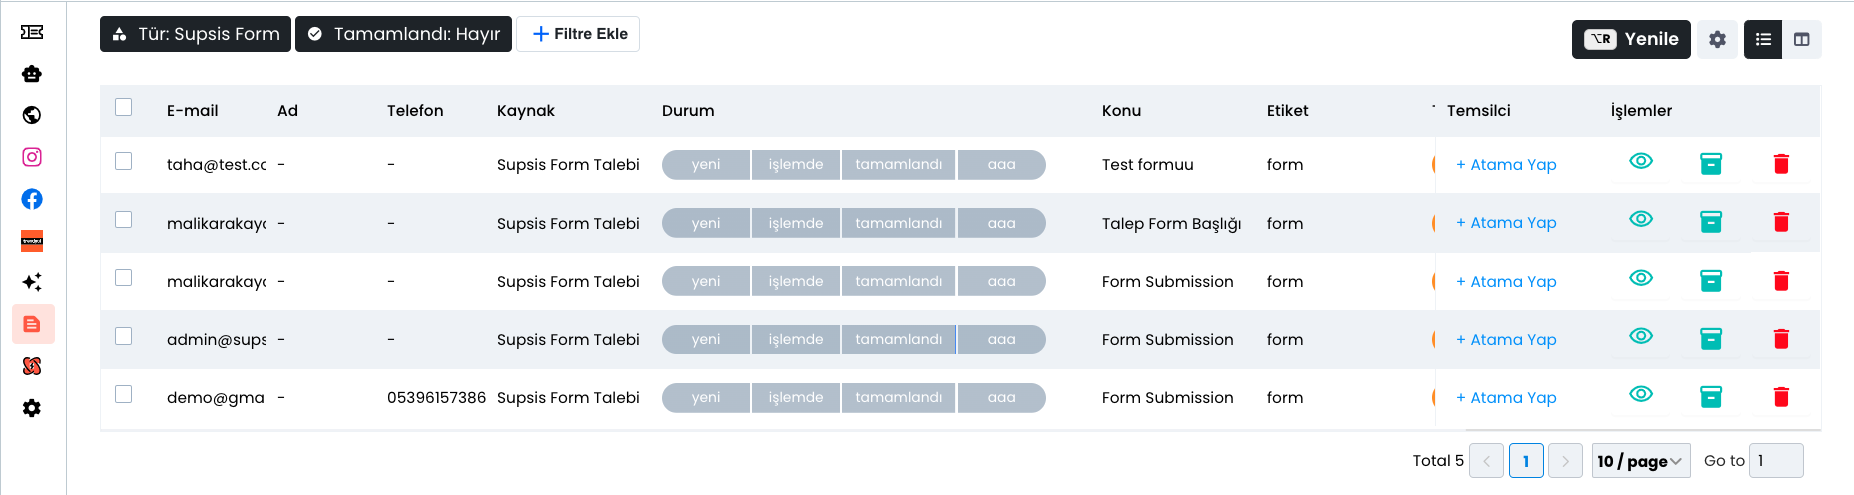Archive the Test formuu row
This screenshot has width=1854, height=495.
(x=1711, y=164)
